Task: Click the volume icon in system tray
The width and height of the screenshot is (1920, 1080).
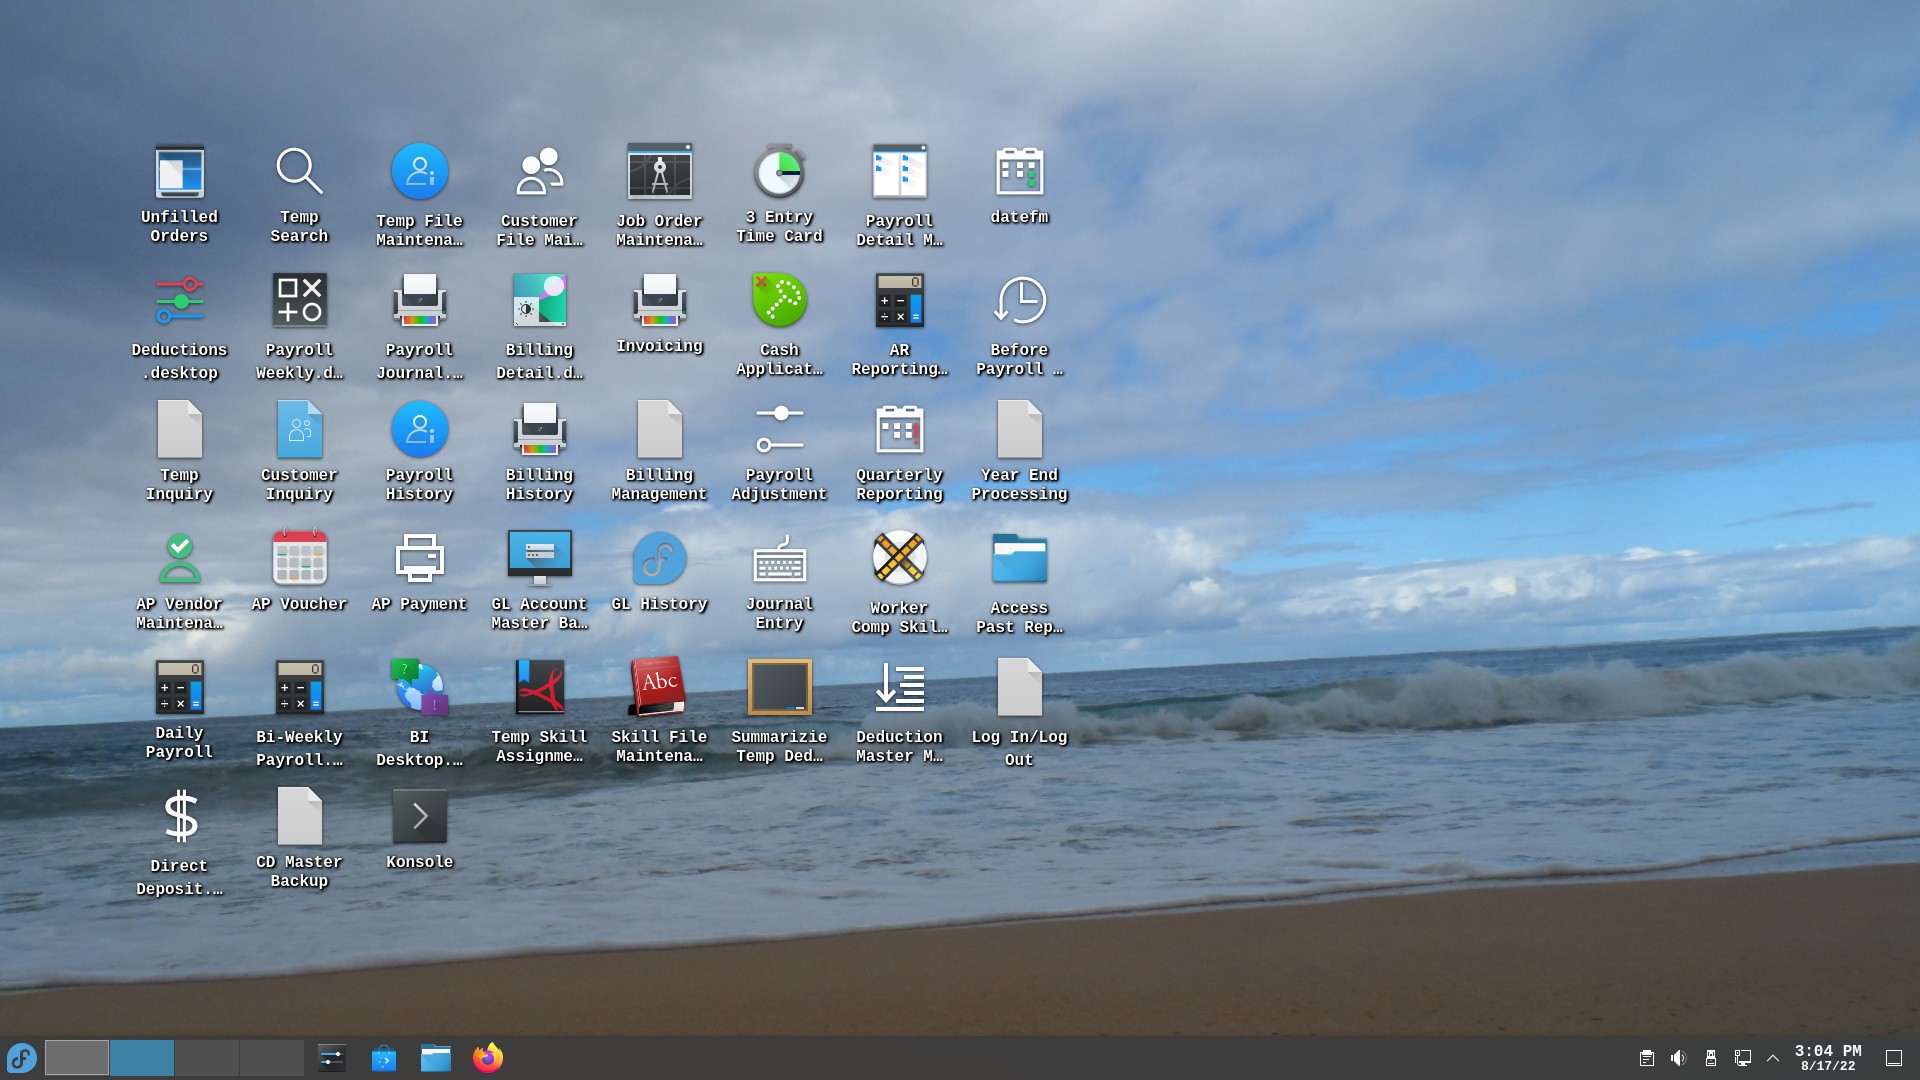Action: coord(1678,1058)
